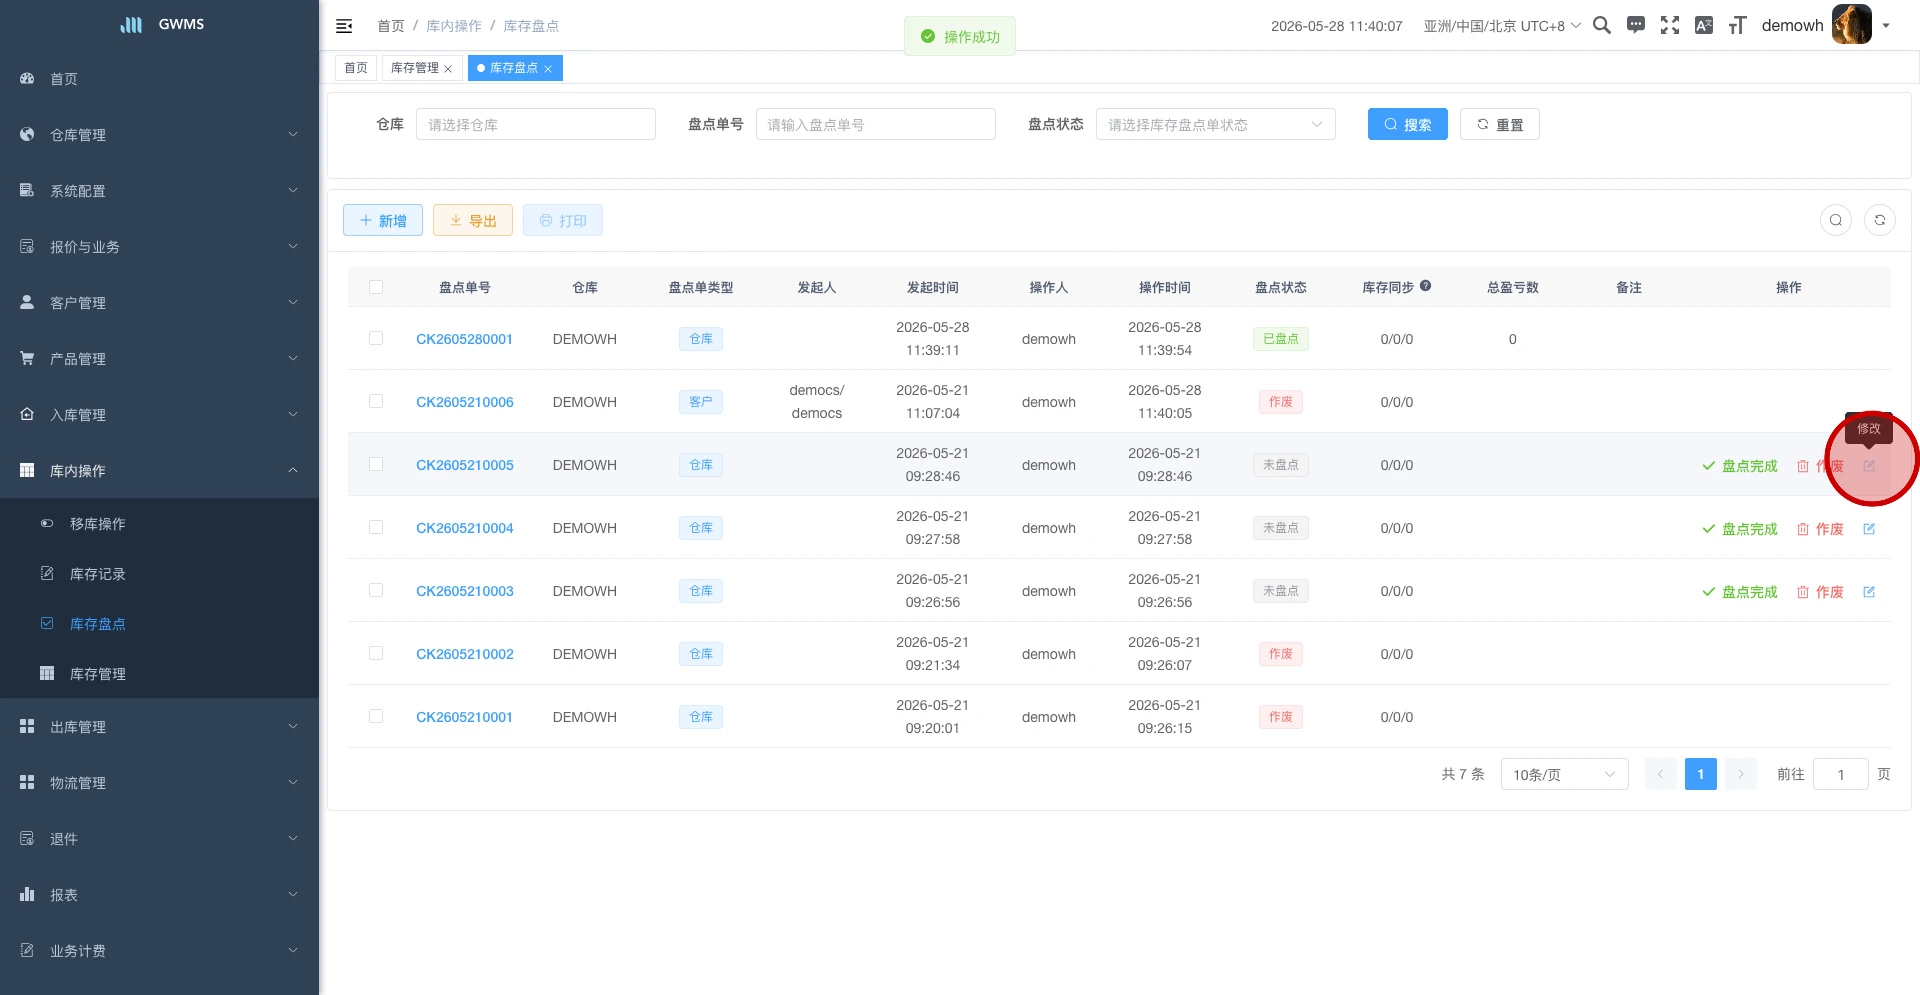This screenshot has width=1920, height=995.
Task: Check the select-all checkbox in table header
Action: [376, 287]
